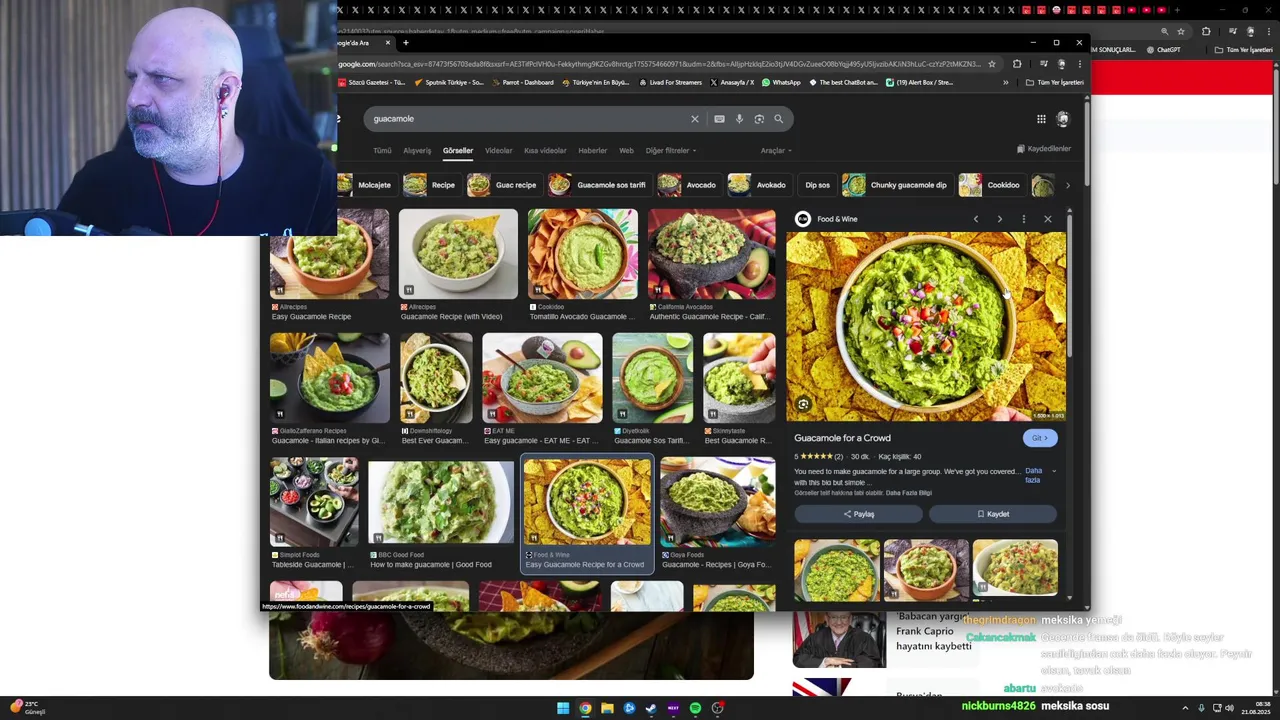The height and width of the screenshot is (720, 1280).
Task: Show next image in preview panel
Action: coord(999,219)
